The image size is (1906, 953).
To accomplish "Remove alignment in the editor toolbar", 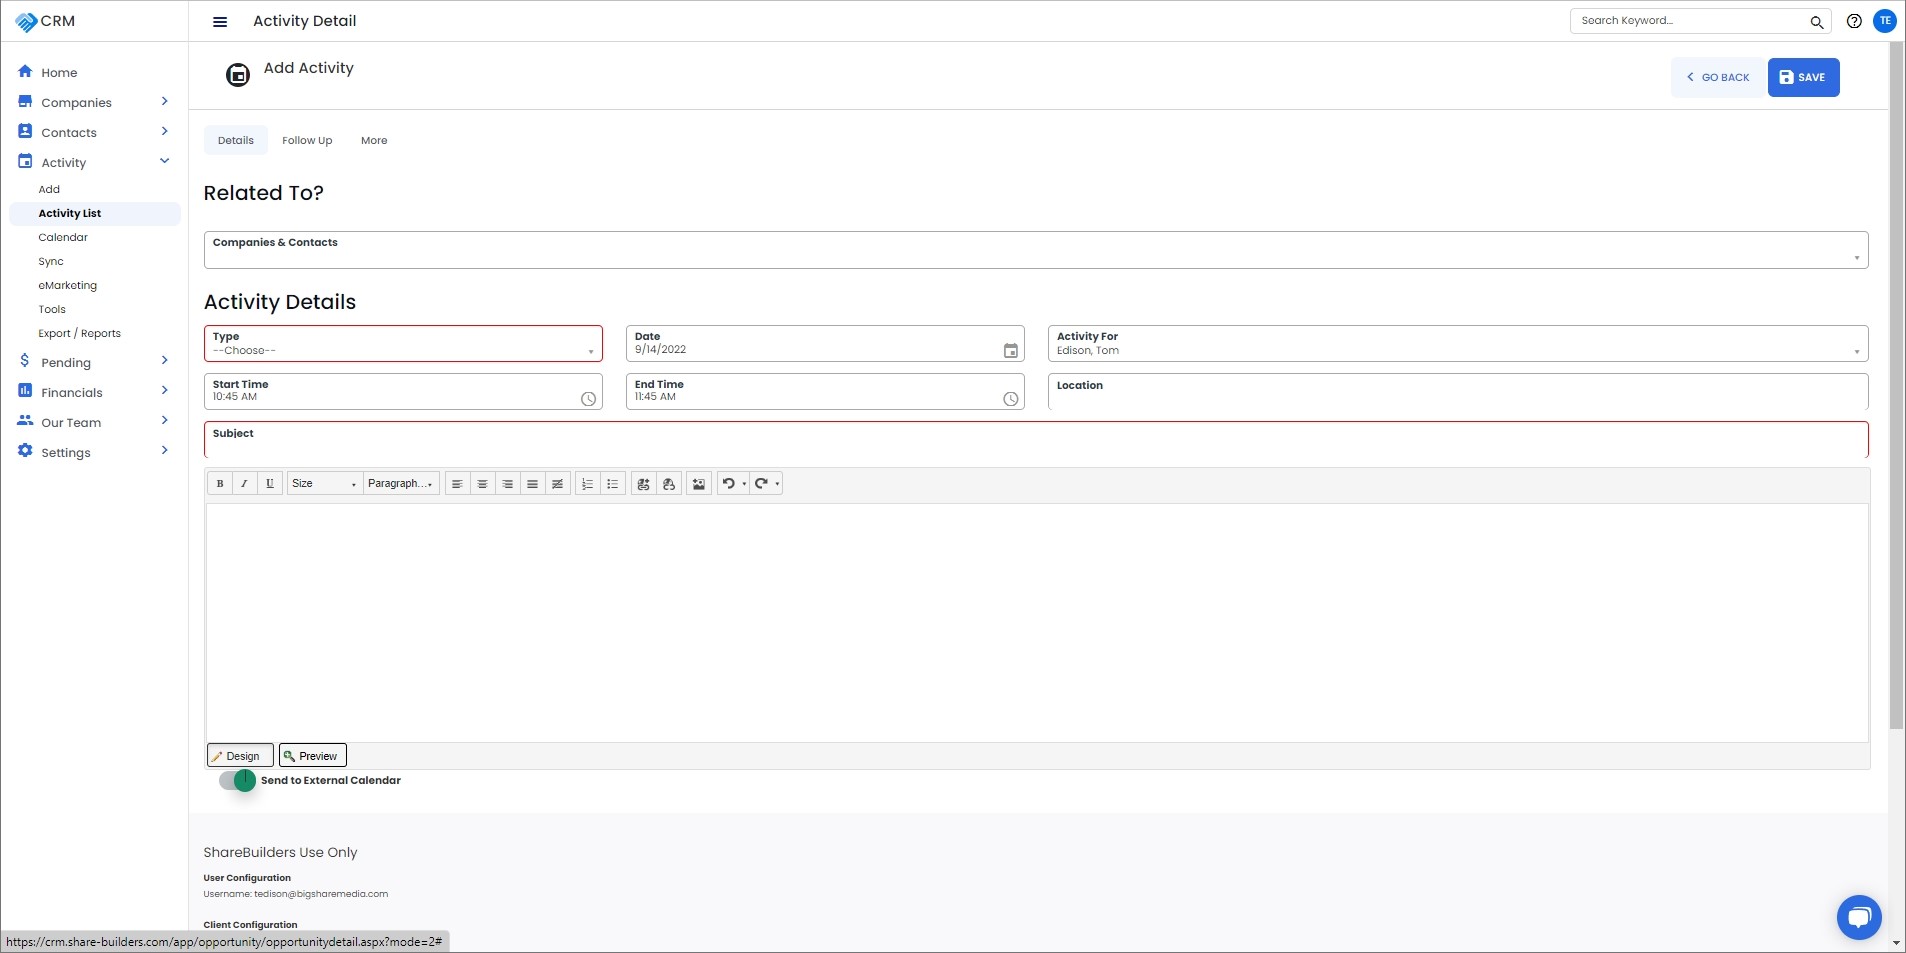I will pyautogui.click(x=557, y=484).
